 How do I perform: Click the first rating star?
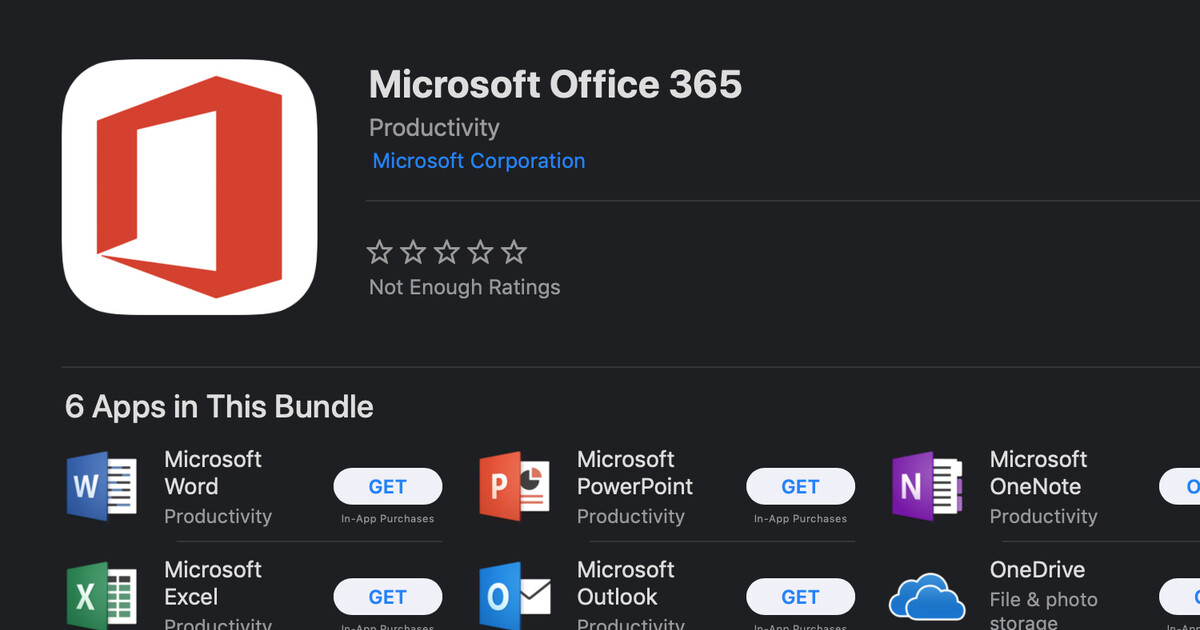380,252
